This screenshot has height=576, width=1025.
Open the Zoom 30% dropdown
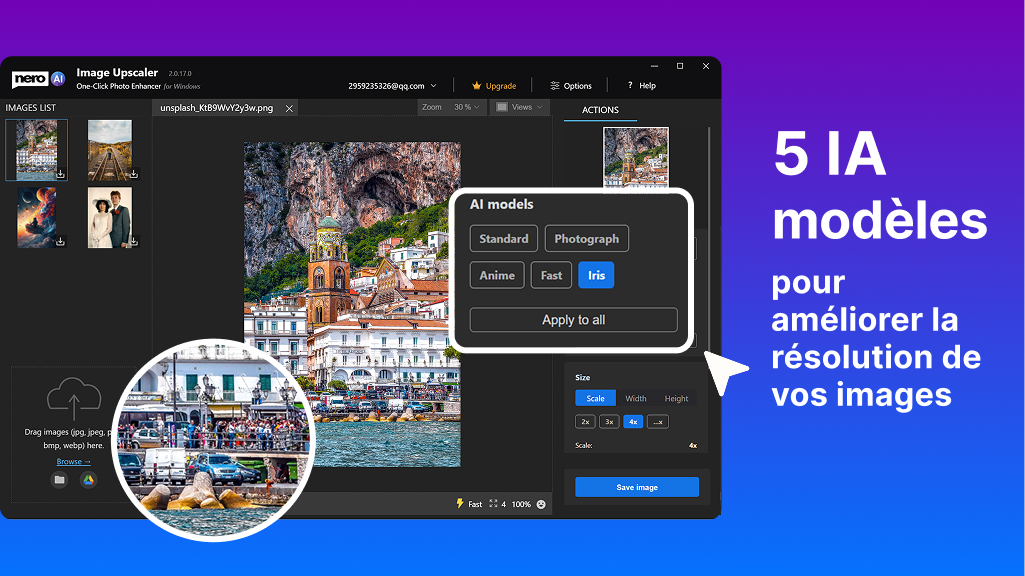tap(466, 107)
